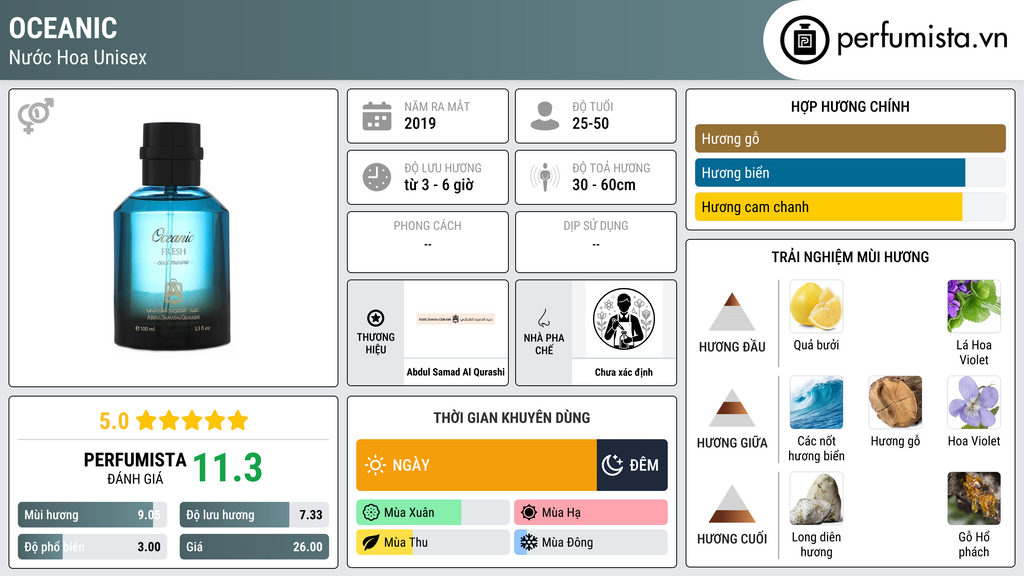Image resolution: width=1024 pixels, height=576 pixels.
Task: Click the age range value 25-50
Action: point(590,123)
